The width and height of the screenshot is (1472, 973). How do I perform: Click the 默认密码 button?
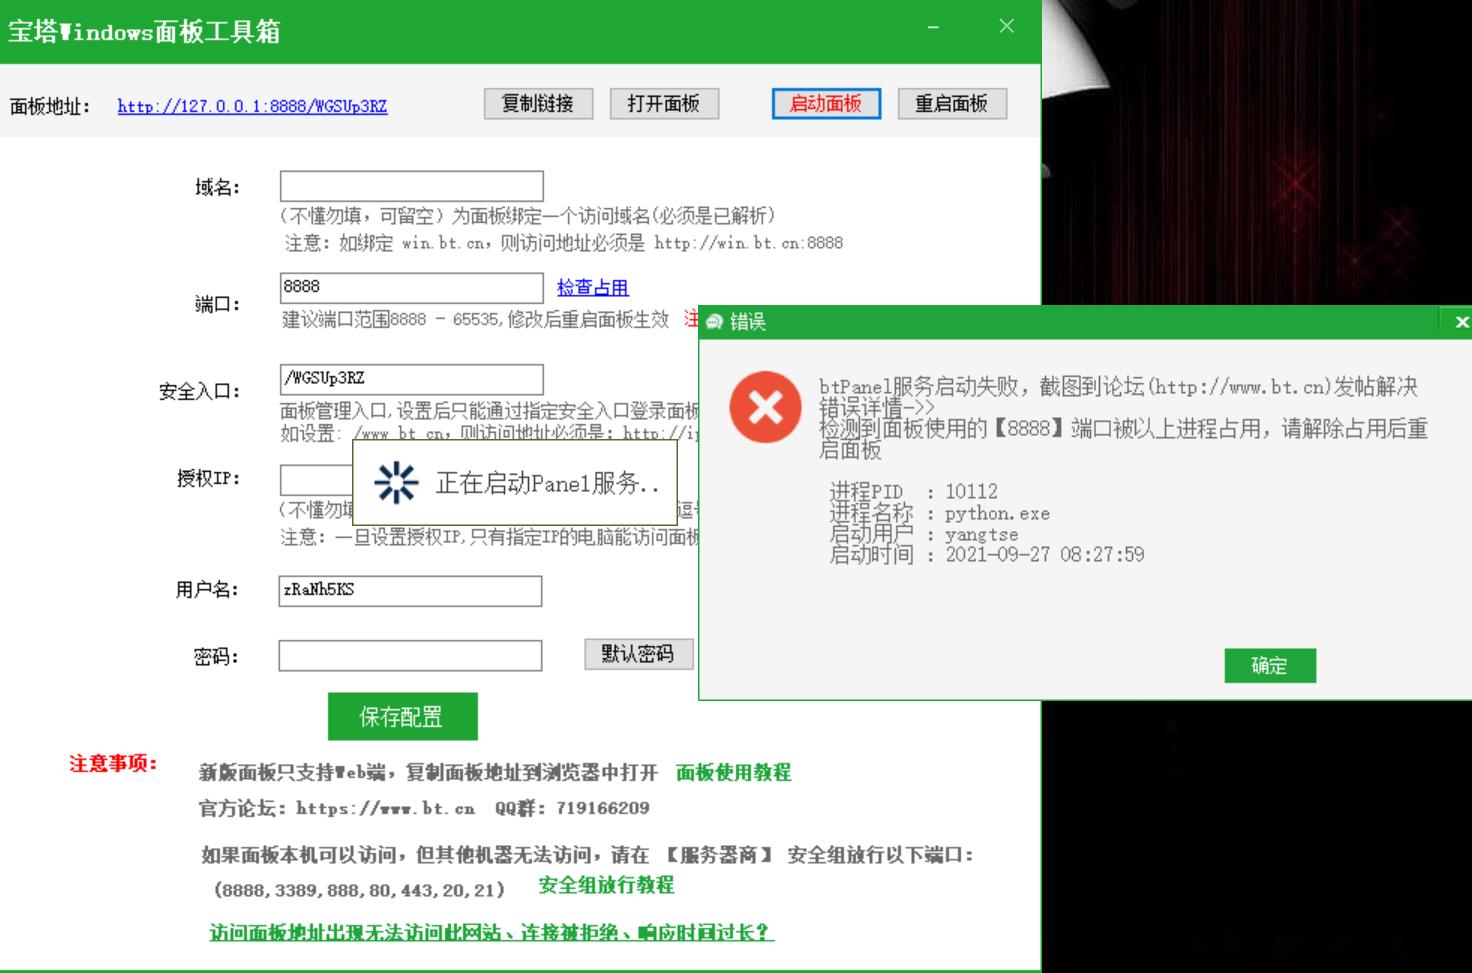tap(638, 654)
